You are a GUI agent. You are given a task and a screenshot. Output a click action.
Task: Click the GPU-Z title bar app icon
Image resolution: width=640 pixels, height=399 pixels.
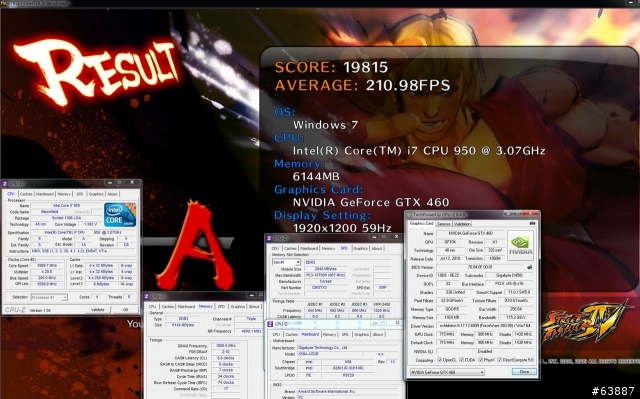point(409,215)
